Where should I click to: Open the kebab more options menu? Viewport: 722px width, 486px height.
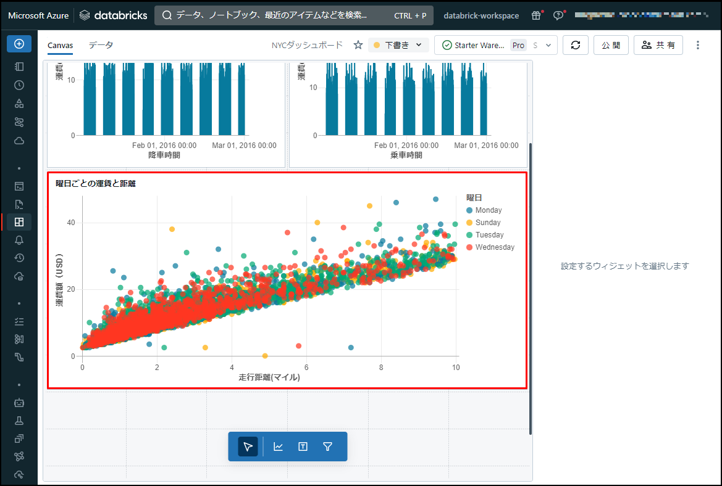[698, 45]
